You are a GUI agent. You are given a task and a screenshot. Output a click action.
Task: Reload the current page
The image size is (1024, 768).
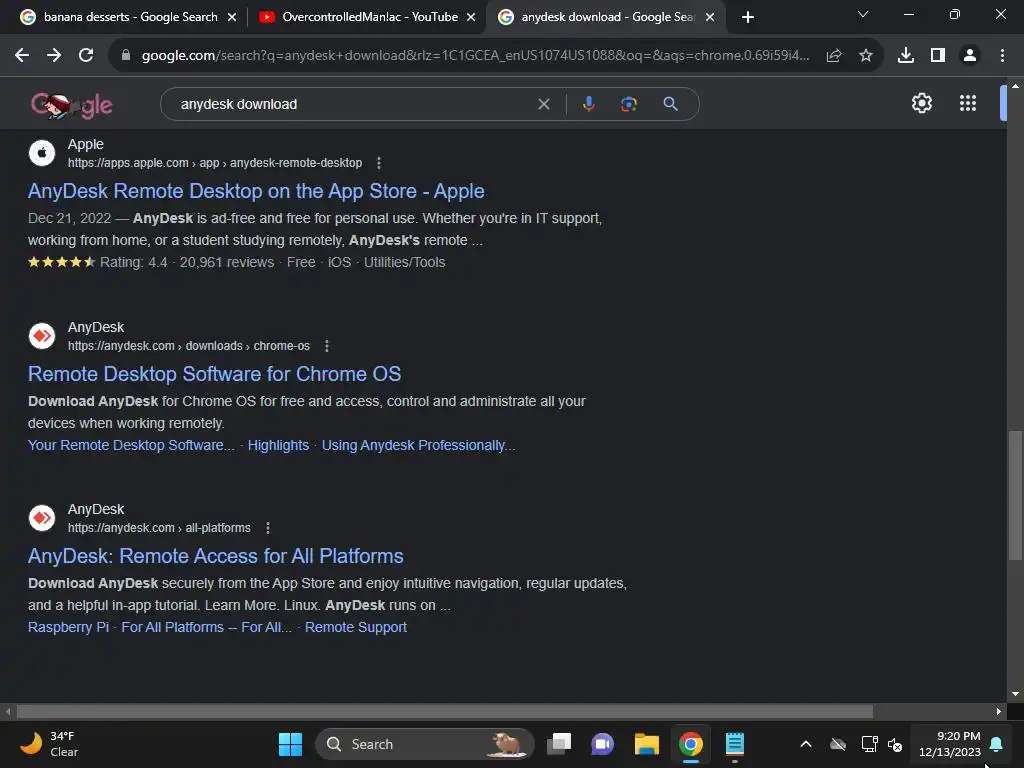point(86,56)
